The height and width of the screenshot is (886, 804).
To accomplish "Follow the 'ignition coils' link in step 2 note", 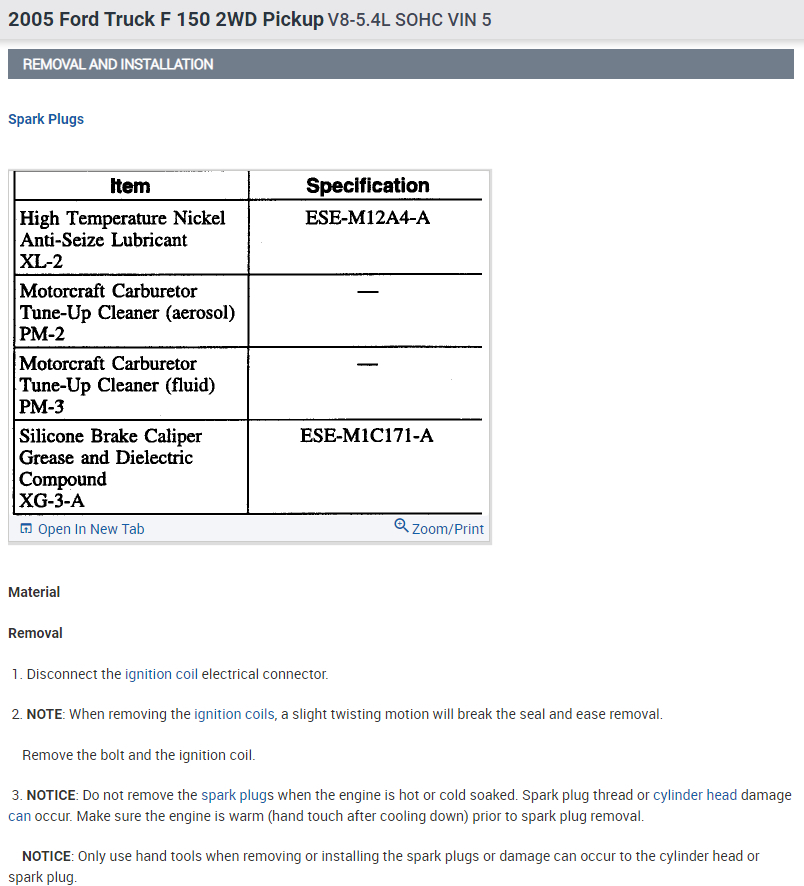I will (234, 714).
